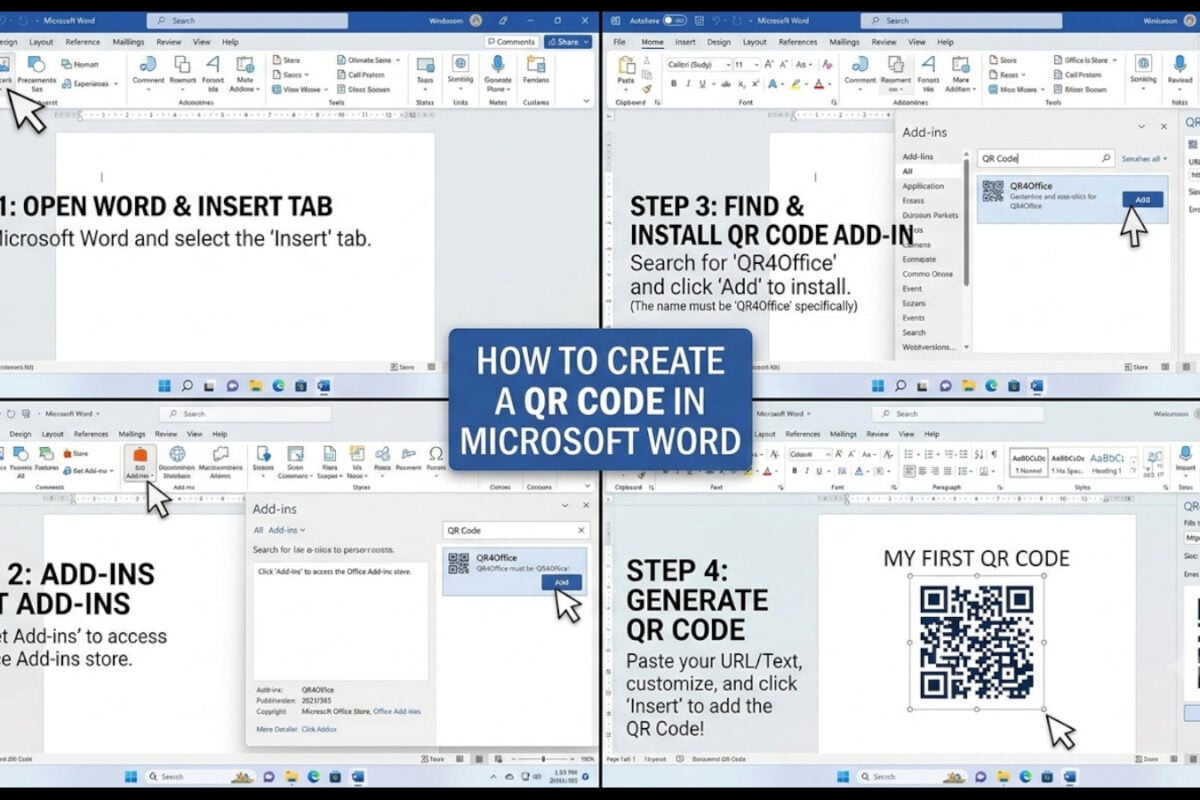Open the File tab in Step 3 window
The image size is (1200, 800).
(619, 42)
